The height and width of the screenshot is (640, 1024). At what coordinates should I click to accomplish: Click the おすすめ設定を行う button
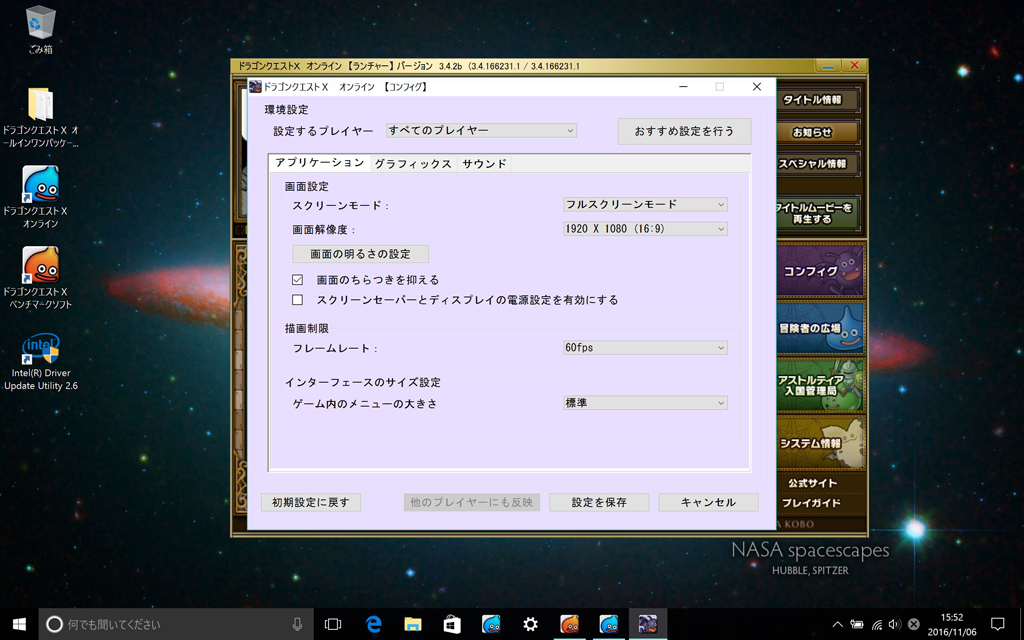[x=684, y=131]
